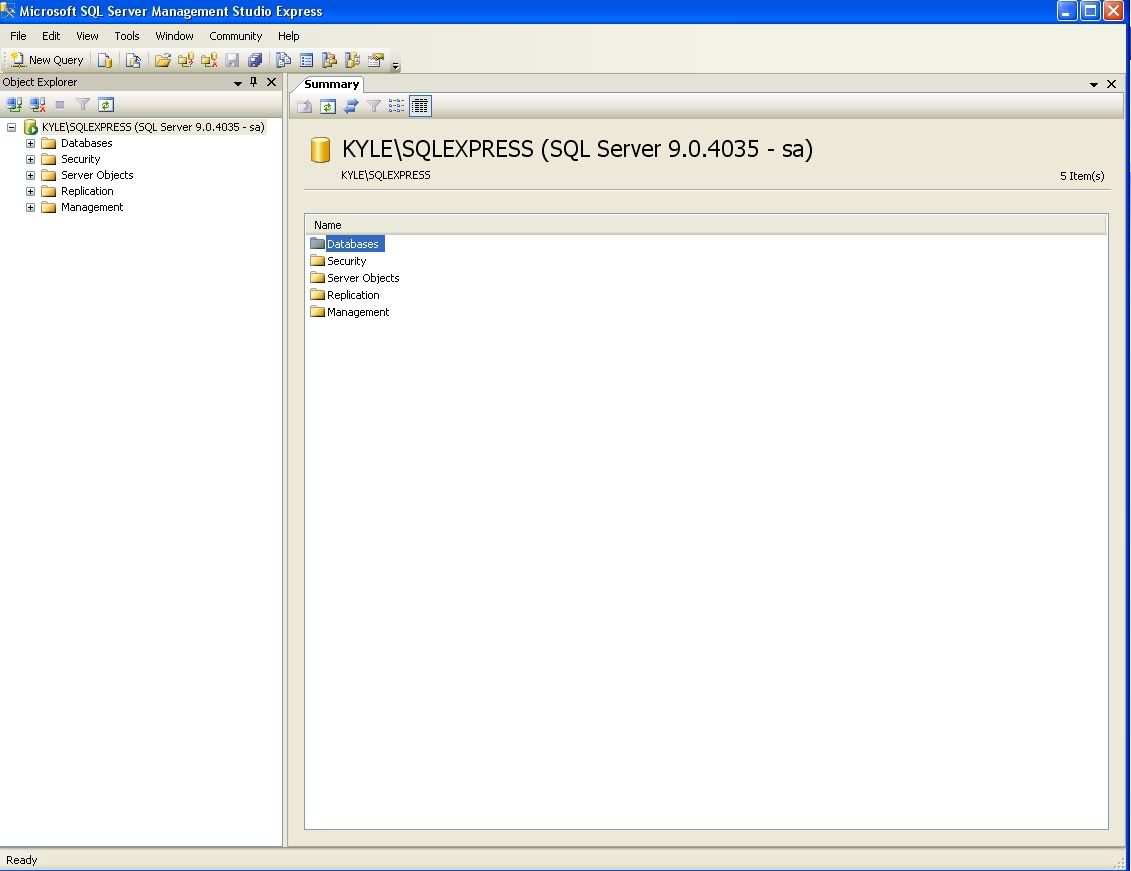The image size is (1131, 871).
Task: Refresh the Object Explorer tree
Action: [x=106, y=104]
